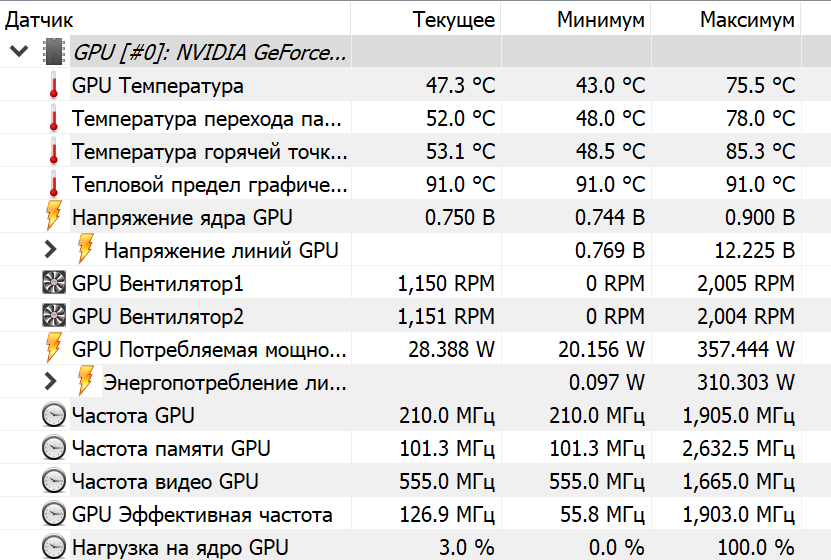The width and height of the screenshot is (831, 560).
Task: Click fan icon beside GPU Вентилятор2
Action: (53, 317)
